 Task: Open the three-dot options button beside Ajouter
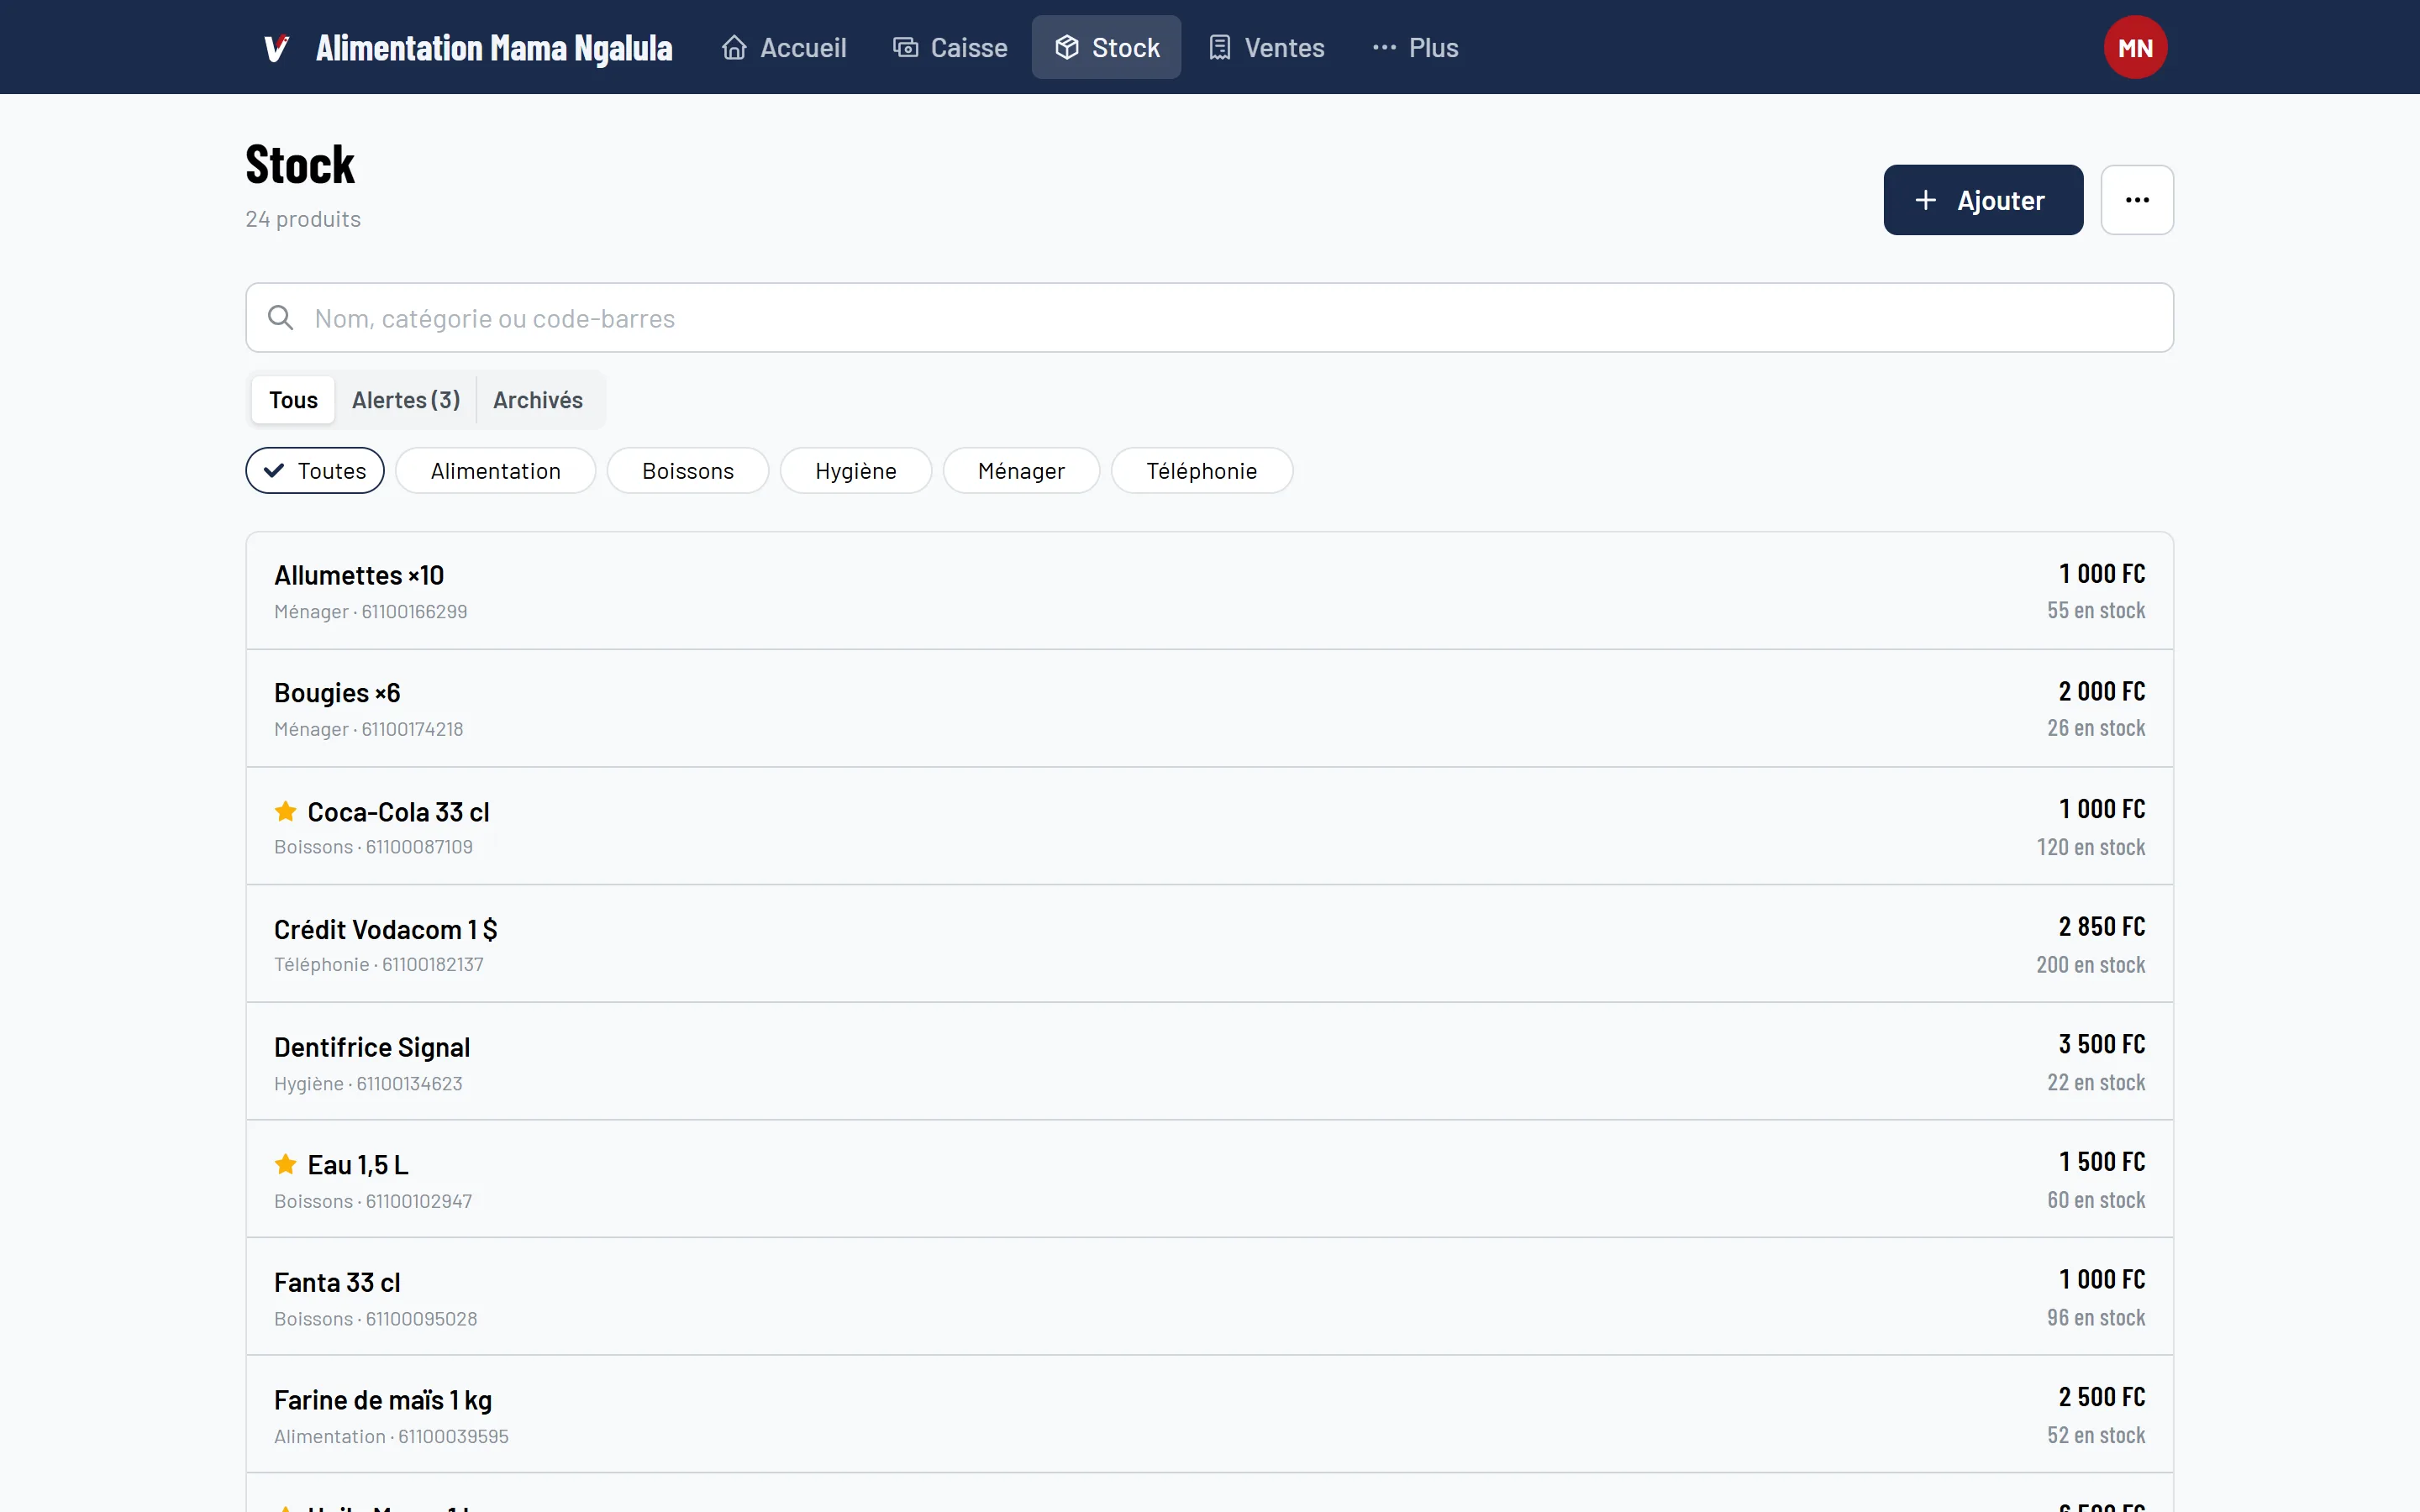2137,200
